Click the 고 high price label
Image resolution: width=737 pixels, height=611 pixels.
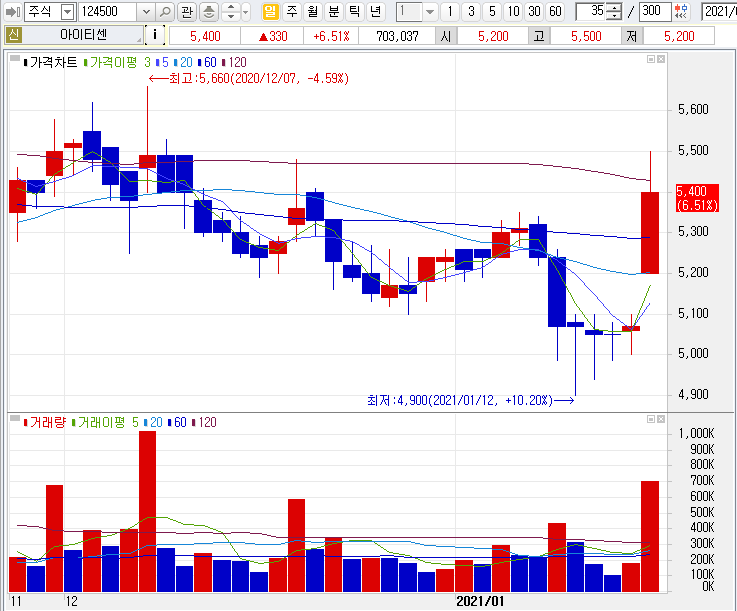(539, 36)
